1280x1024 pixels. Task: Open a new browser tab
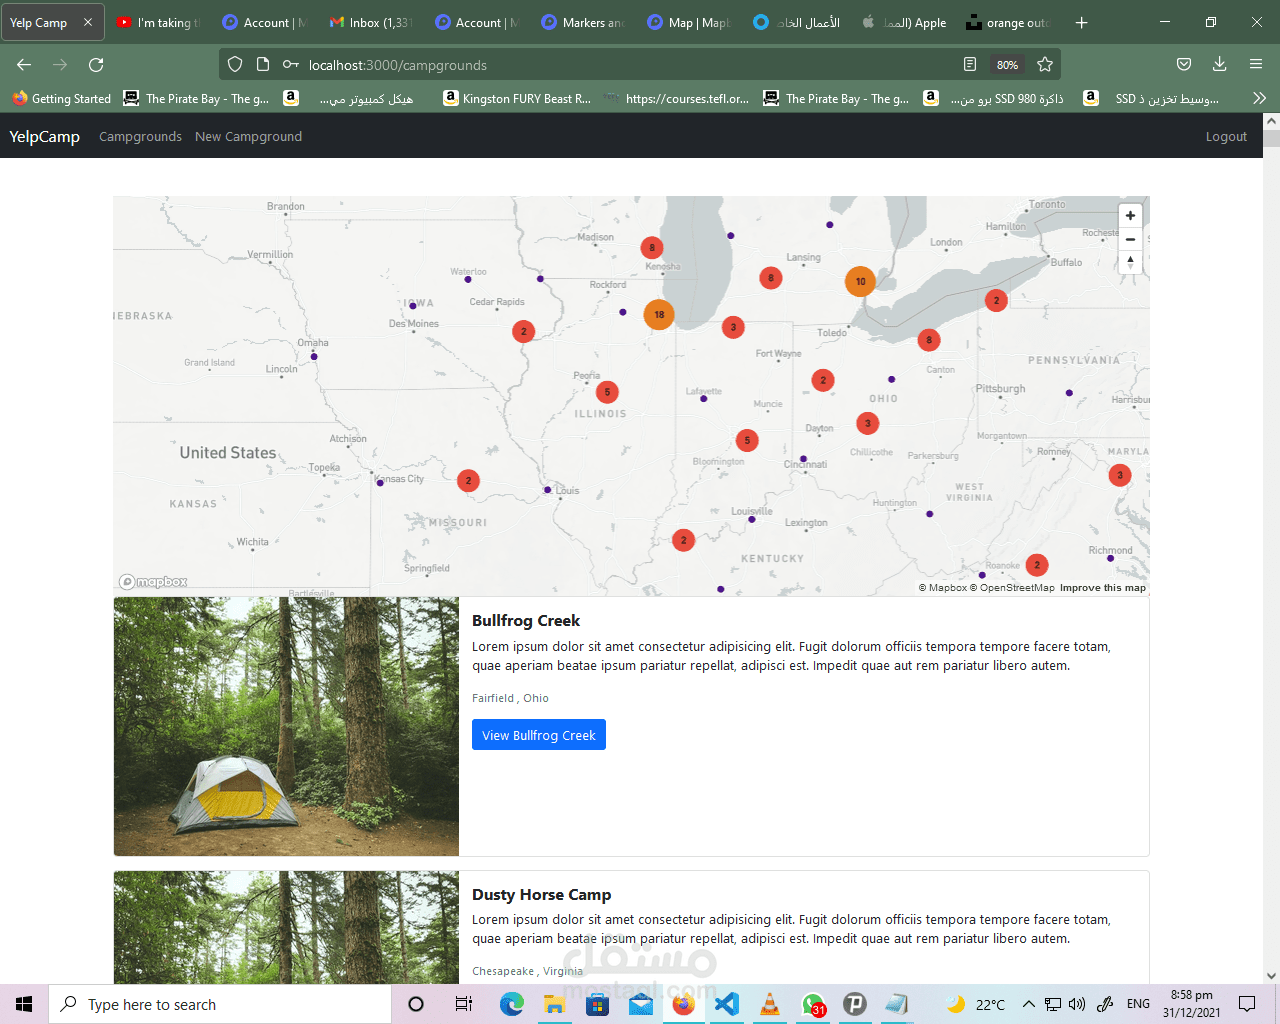pos(1081,22)
